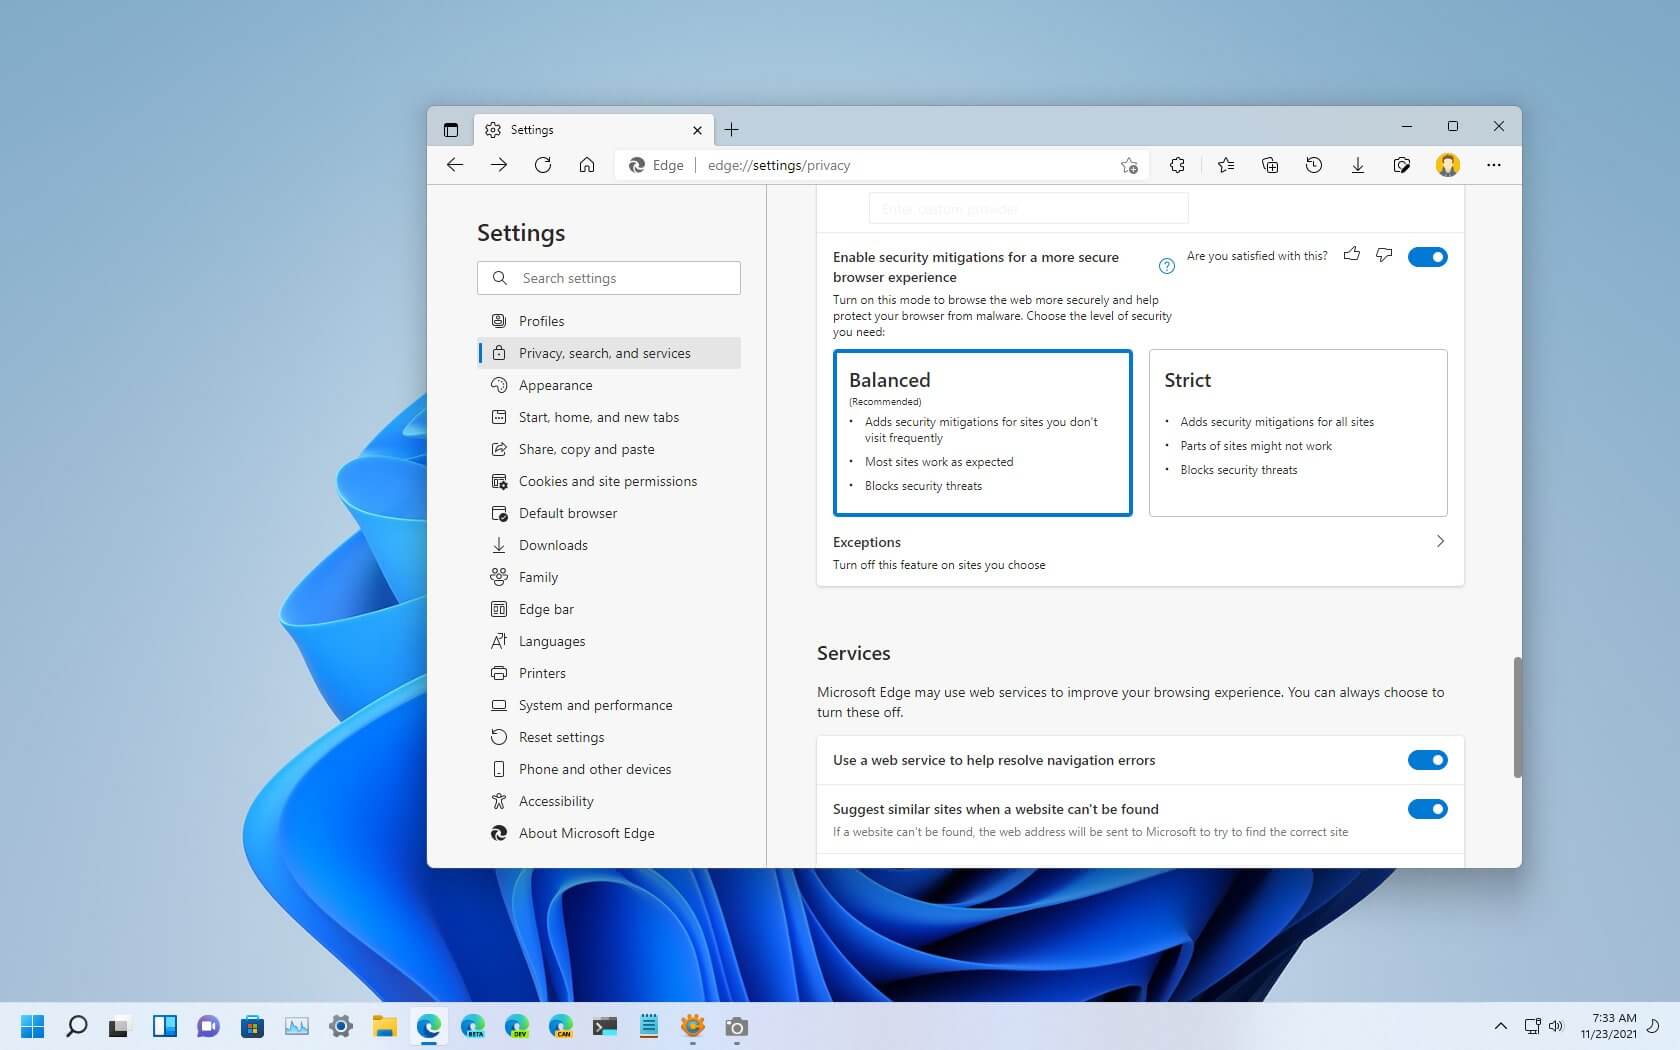This screenshot has height=1050, width=1680.
Task: Open Appearance settings section
Action: coord(609,385)
